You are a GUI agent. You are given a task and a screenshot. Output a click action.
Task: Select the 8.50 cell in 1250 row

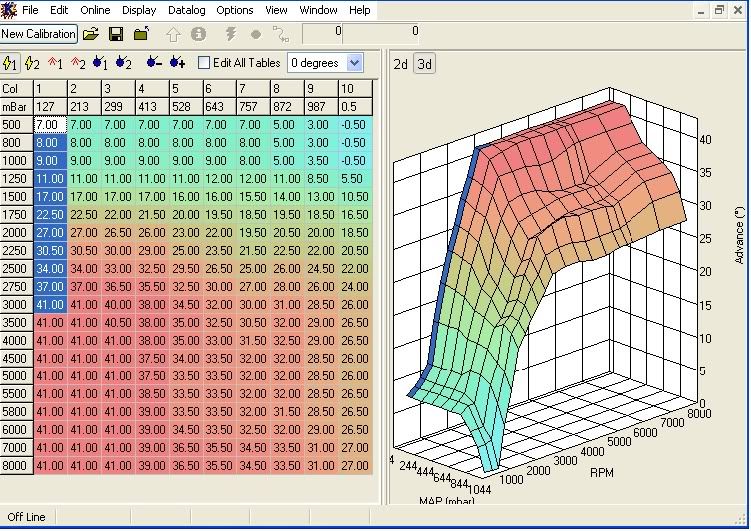pos(321,179)
